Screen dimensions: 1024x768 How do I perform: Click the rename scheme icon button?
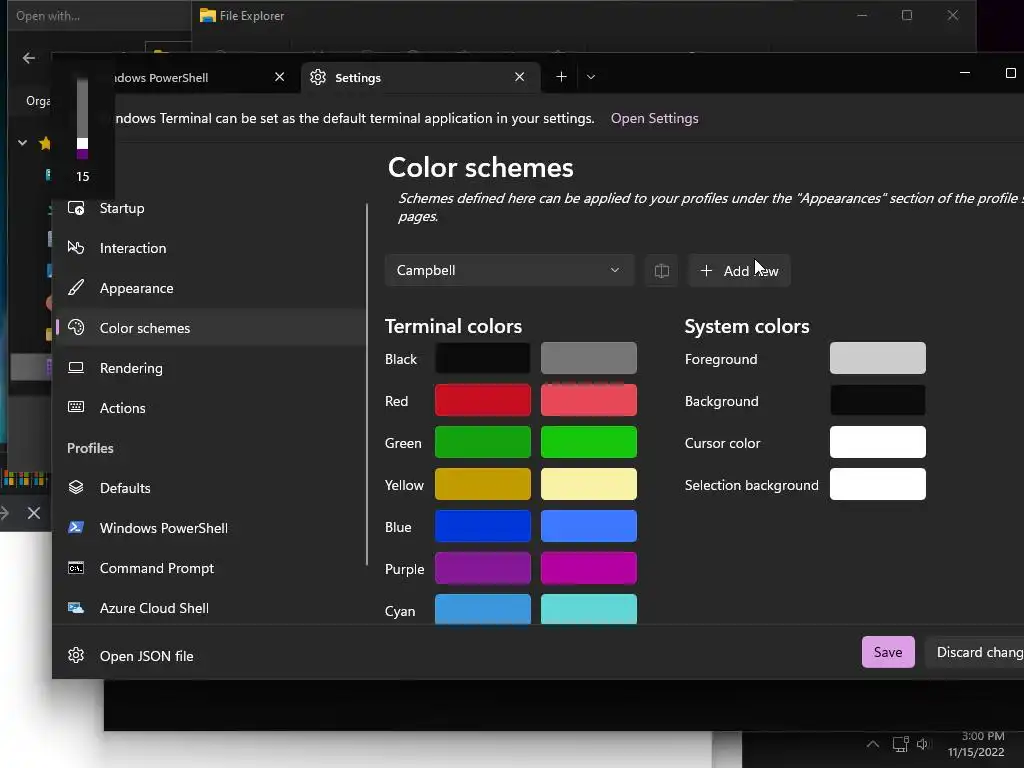tap(662, 270)
